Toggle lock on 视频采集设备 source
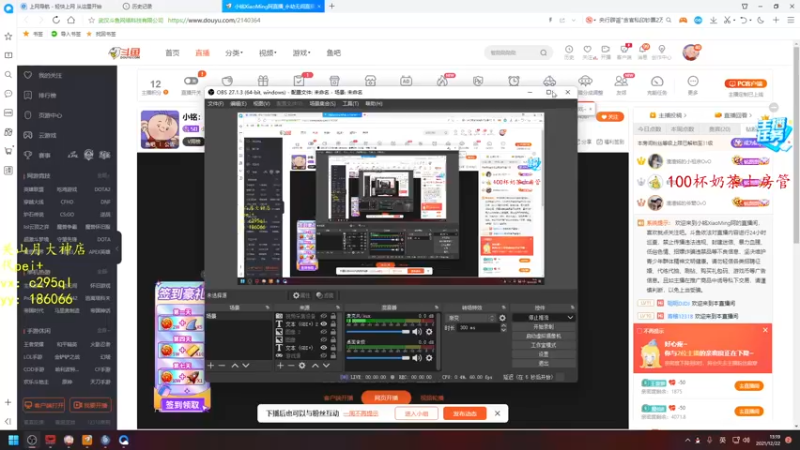This screenshot has width=800, height=450. point(333,316)
